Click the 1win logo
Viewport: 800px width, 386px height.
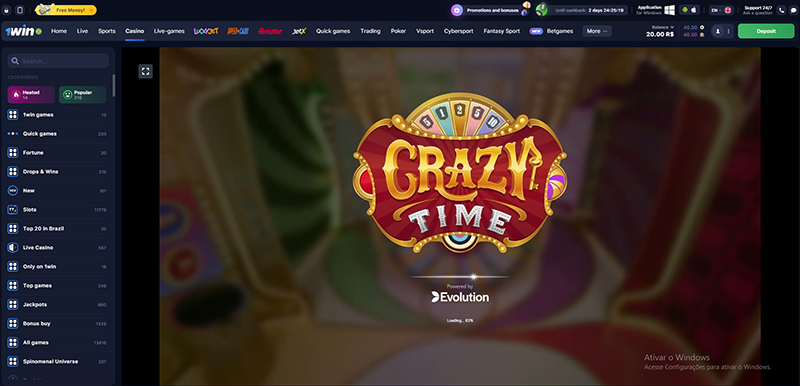(23, 31)
